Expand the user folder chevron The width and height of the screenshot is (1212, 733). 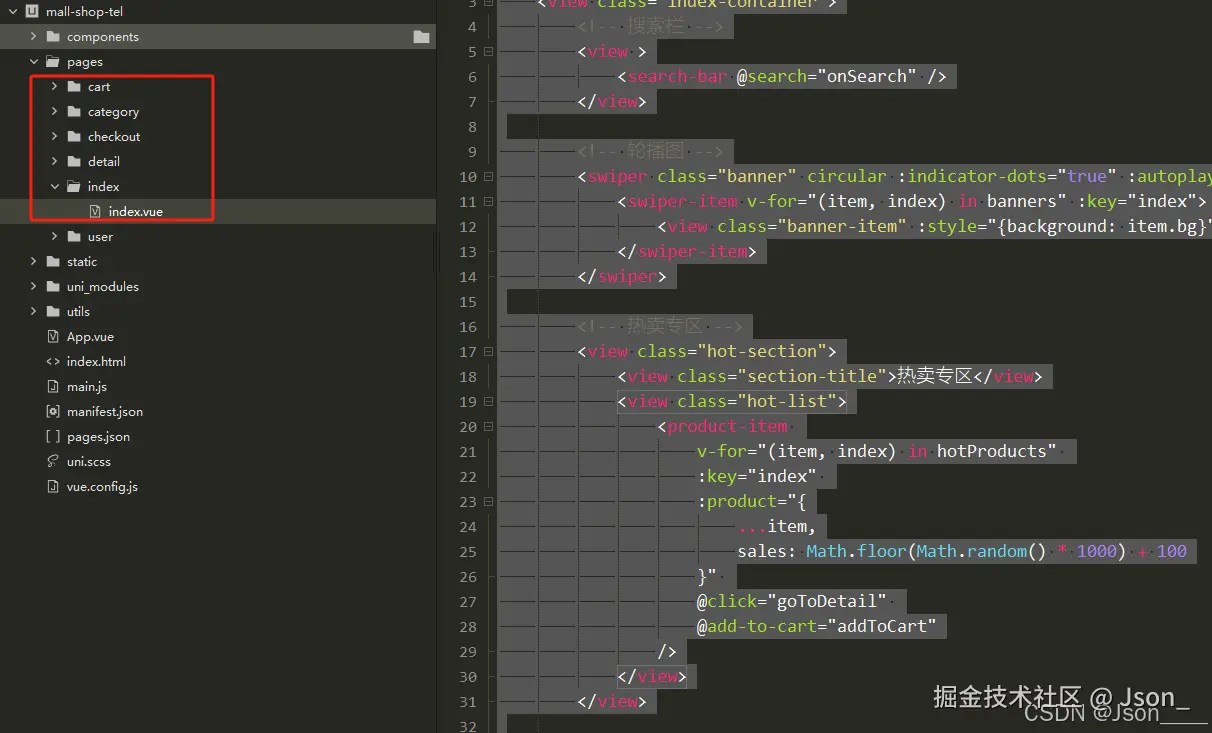tap(54, 237)
